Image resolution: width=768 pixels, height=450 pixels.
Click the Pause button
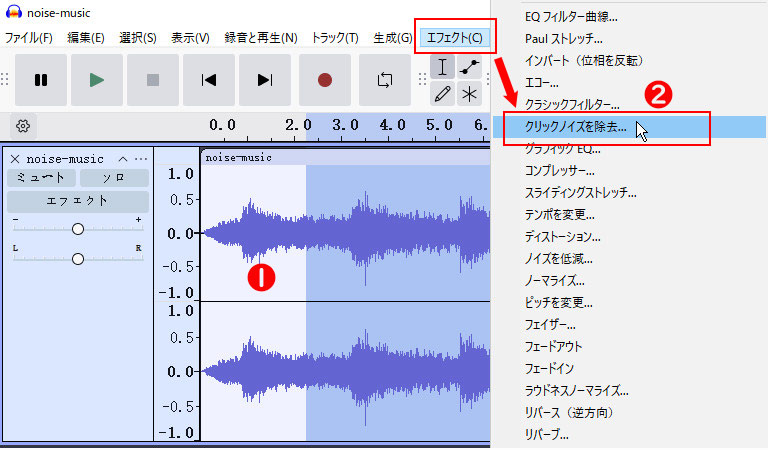[41, 80]
